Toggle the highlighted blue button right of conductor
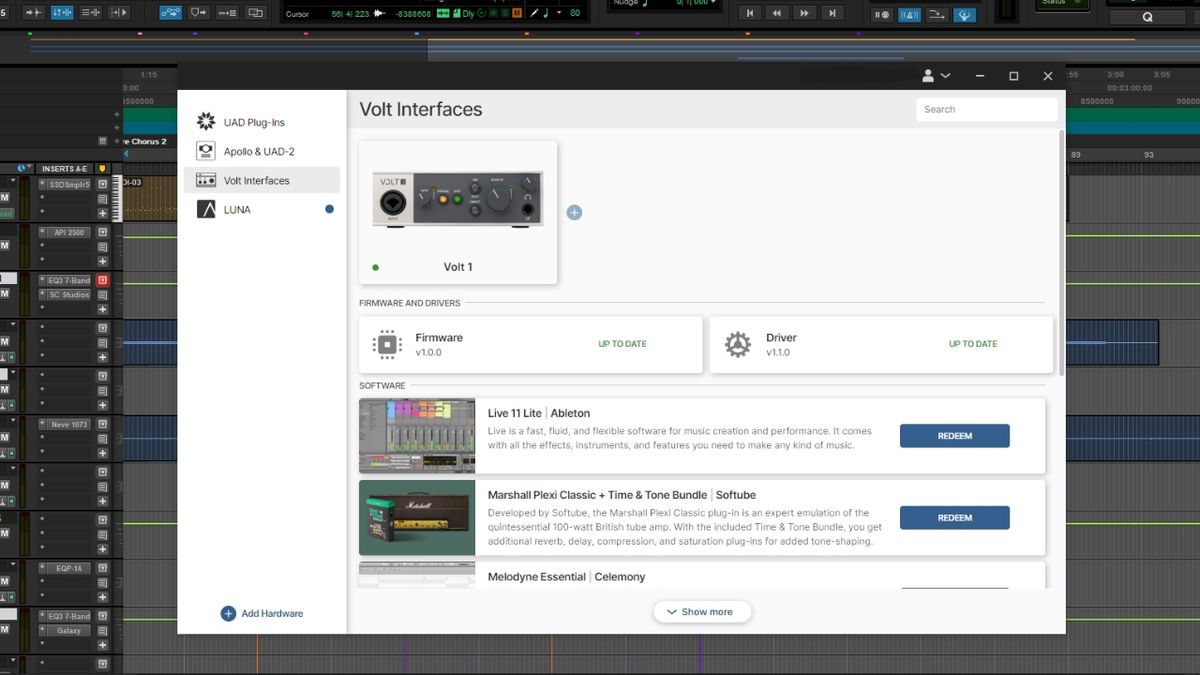Image resolution: width=1200 pixels, height=675 pixels. pyautogui.click(x=965, y=15)
